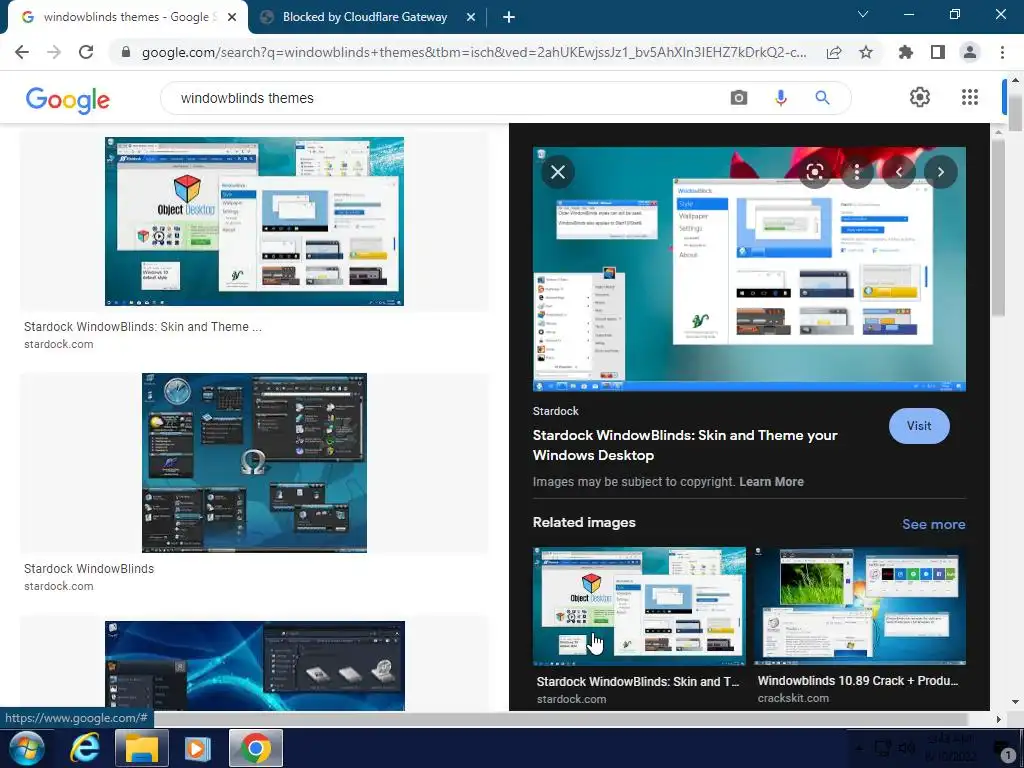Open the Google apps grid
This screenshot has width=1024, height=768.
[970, 97]
